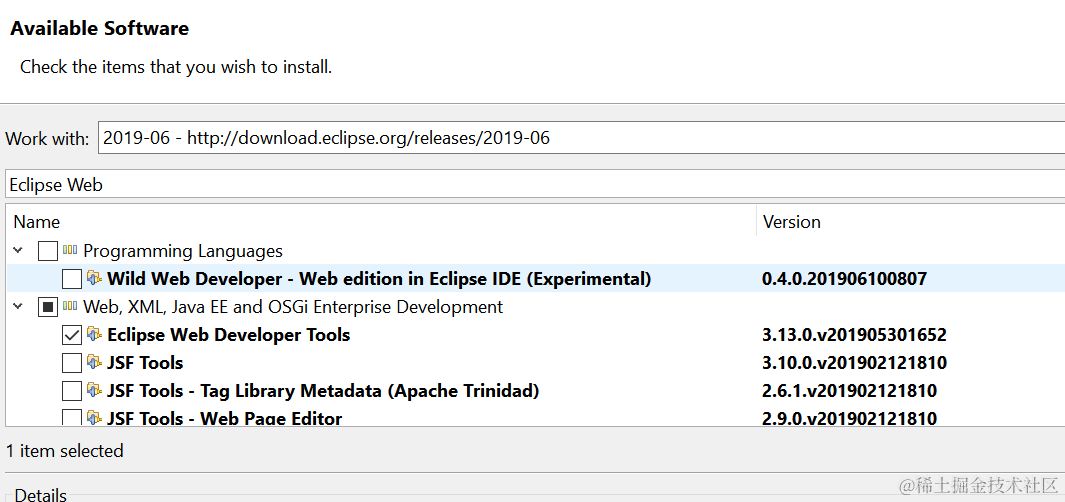Select JSF Tools - Tag Library Metadata row
The height and width of the screenshot is (502, 1065).
tap(323, 390)
